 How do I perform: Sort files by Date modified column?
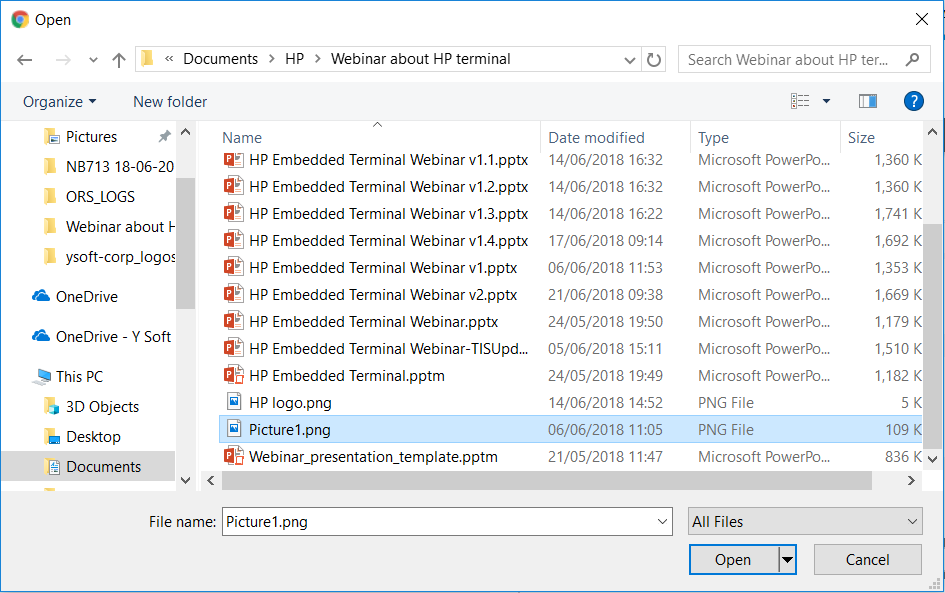click(596, 138)
